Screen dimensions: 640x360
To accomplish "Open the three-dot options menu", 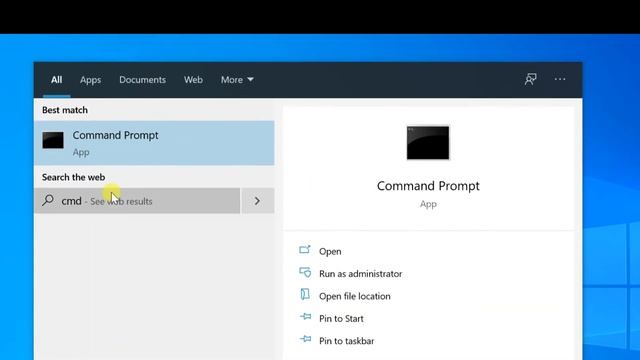I will pos(560,79).
